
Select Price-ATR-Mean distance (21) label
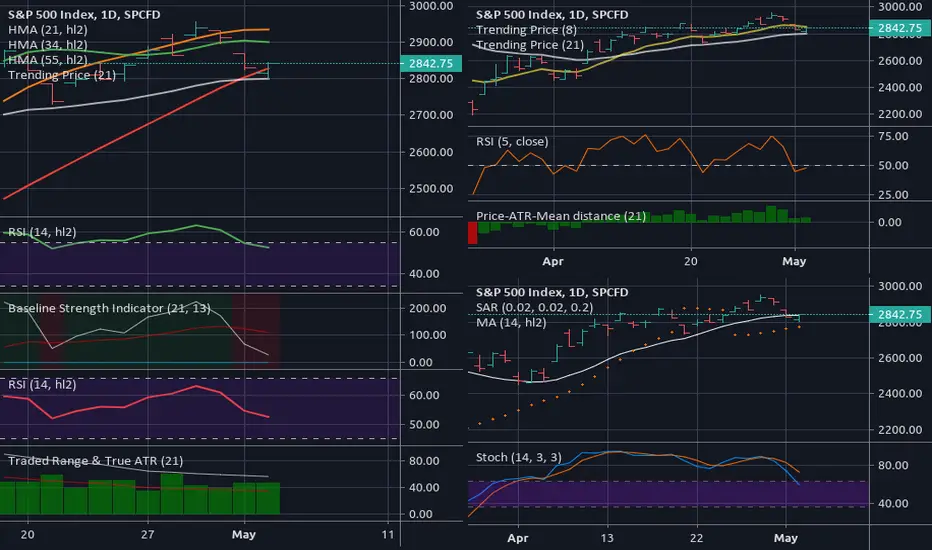click(x=561, y=216)
